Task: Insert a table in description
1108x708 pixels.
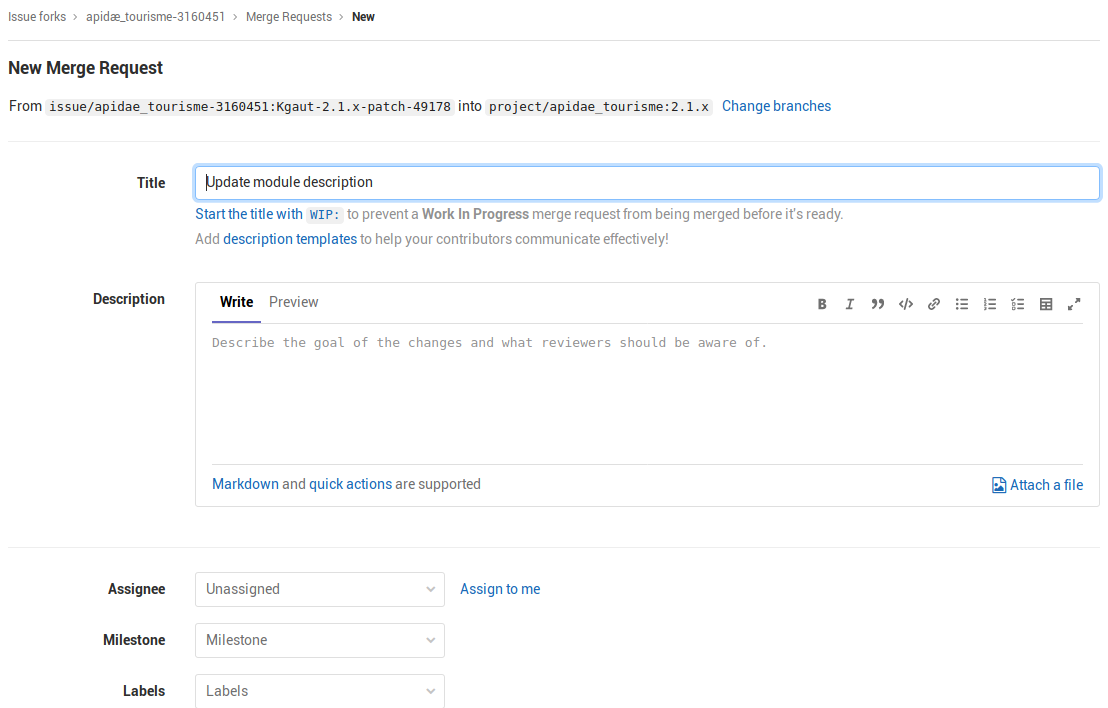Action: 1046,304
